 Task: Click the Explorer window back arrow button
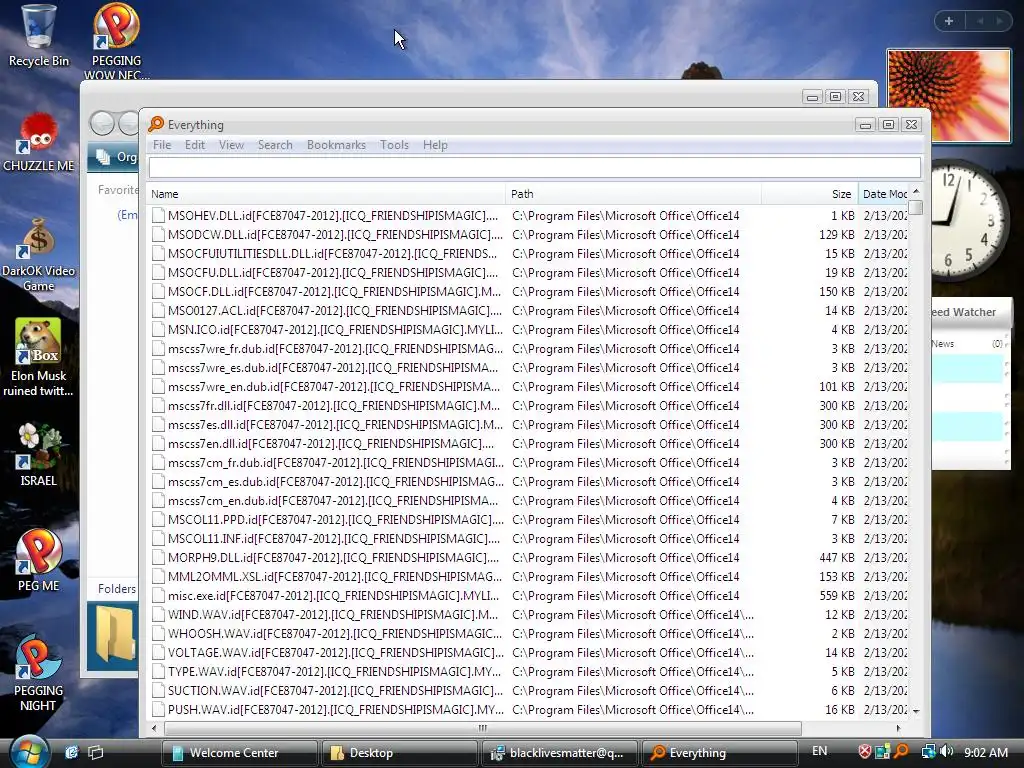click(103, 123)
